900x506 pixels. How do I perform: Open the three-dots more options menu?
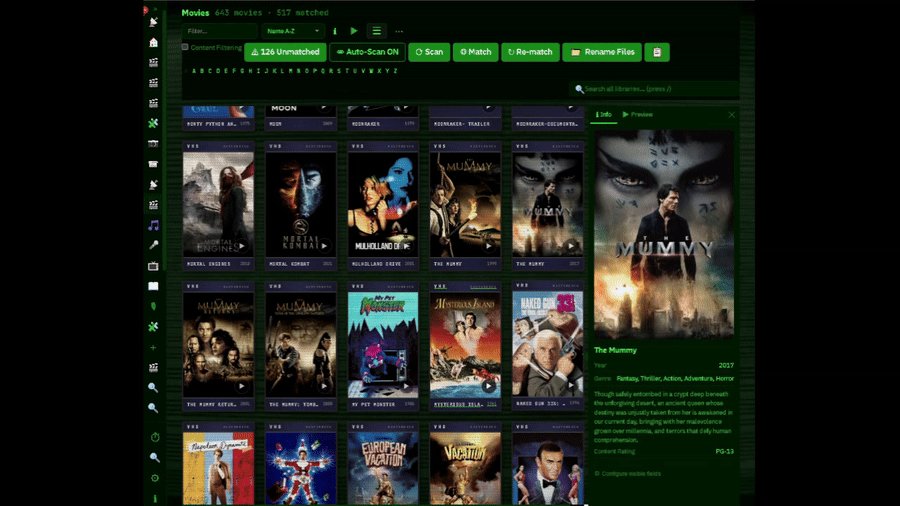(x=399, y=31)
